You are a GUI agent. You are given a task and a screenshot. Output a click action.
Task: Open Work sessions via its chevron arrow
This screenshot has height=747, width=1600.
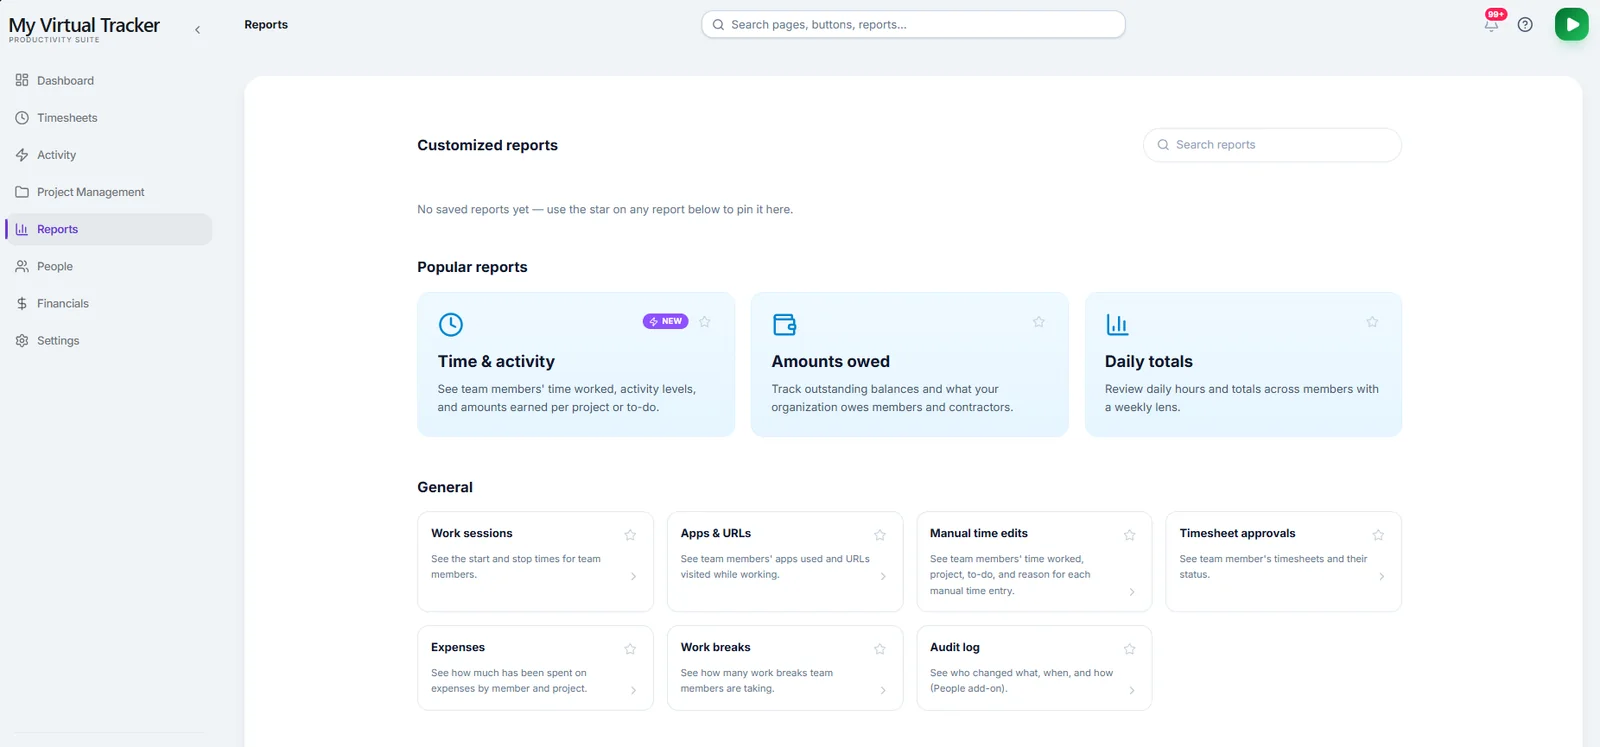tap(633, 576)
